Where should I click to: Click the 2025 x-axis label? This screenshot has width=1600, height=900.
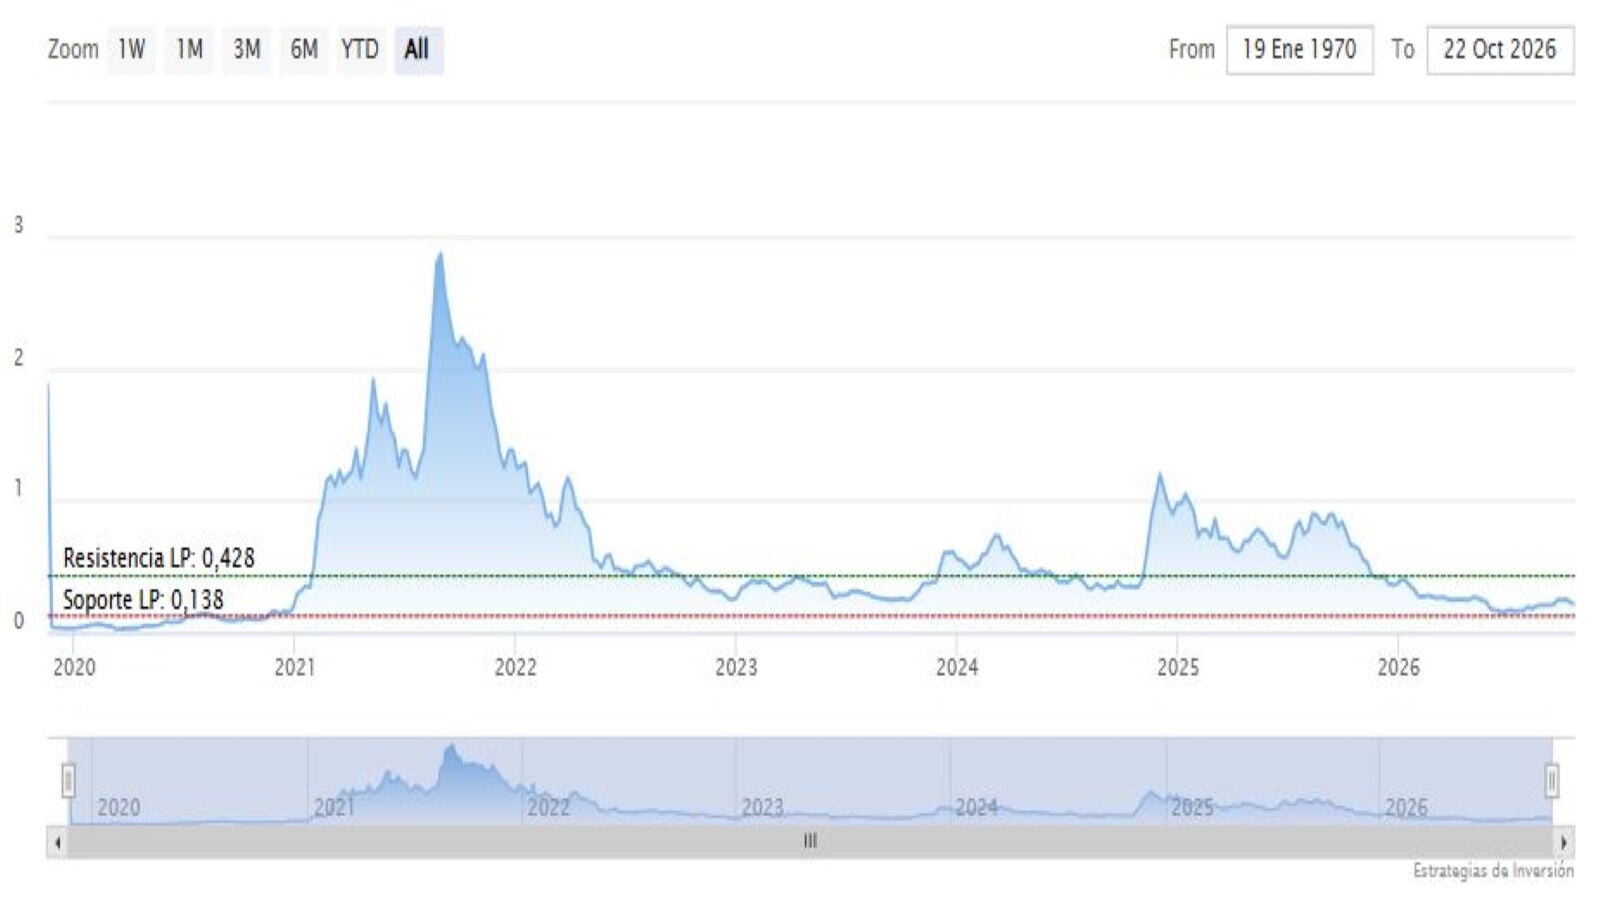[x=1178, y=667]
